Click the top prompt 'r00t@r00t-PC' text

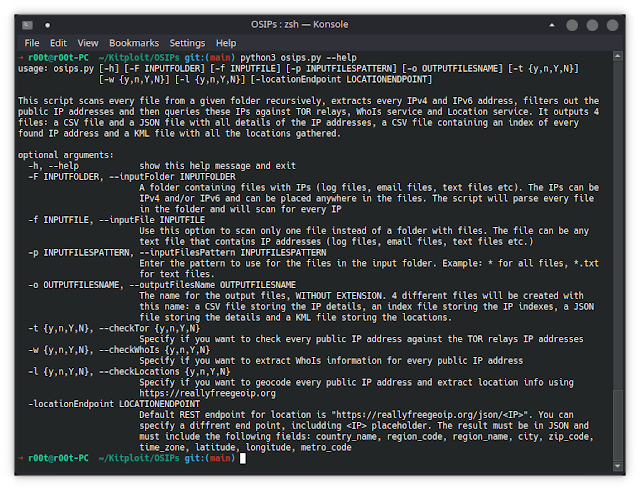click(58, 58)
